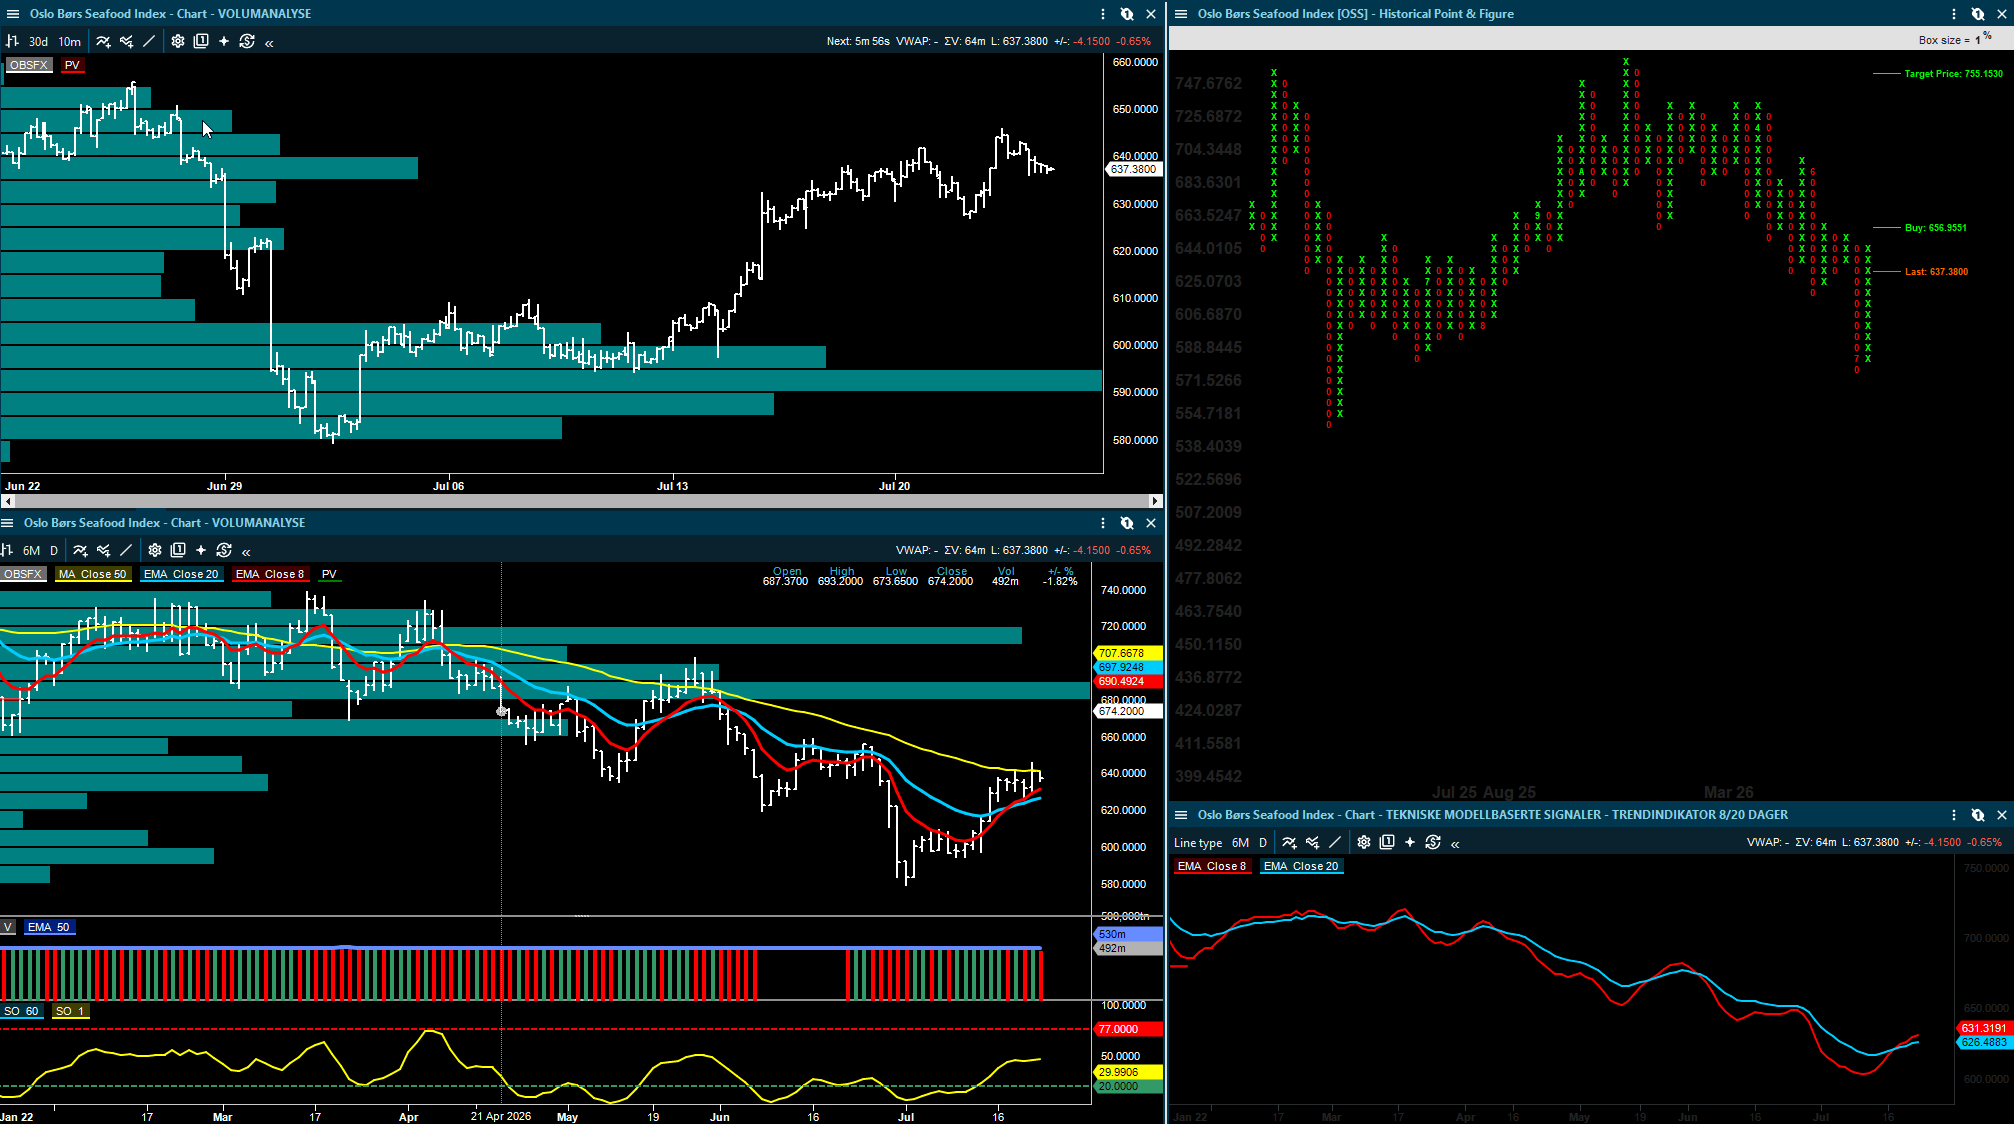Add indicator in bottom-left chart toolbar

click(80, 550)
